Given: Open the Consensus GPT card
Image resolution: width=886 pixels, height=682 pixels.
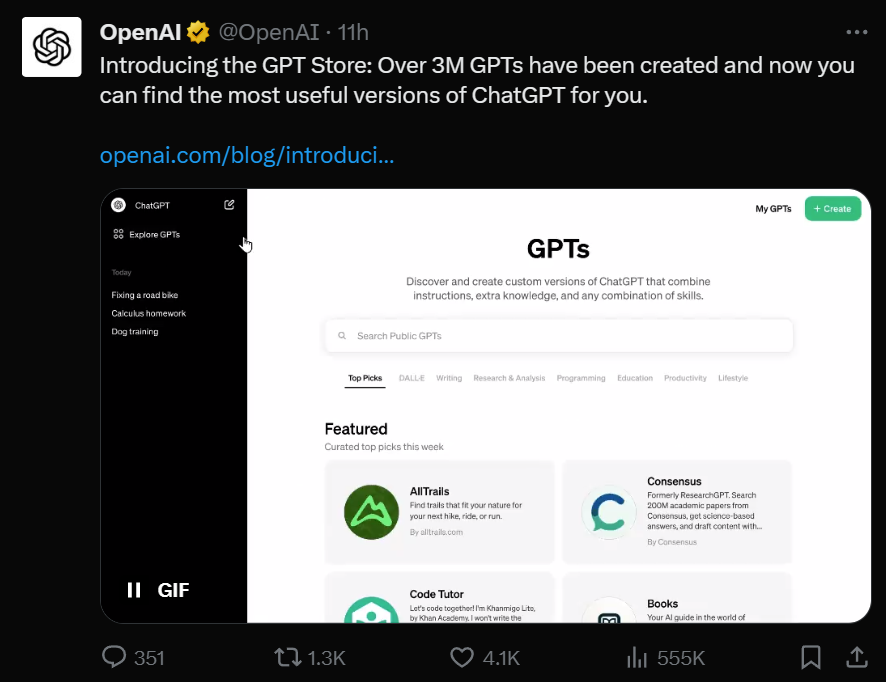Looking at the screenshot, I should pyautogui.click(x=677, y=512).
